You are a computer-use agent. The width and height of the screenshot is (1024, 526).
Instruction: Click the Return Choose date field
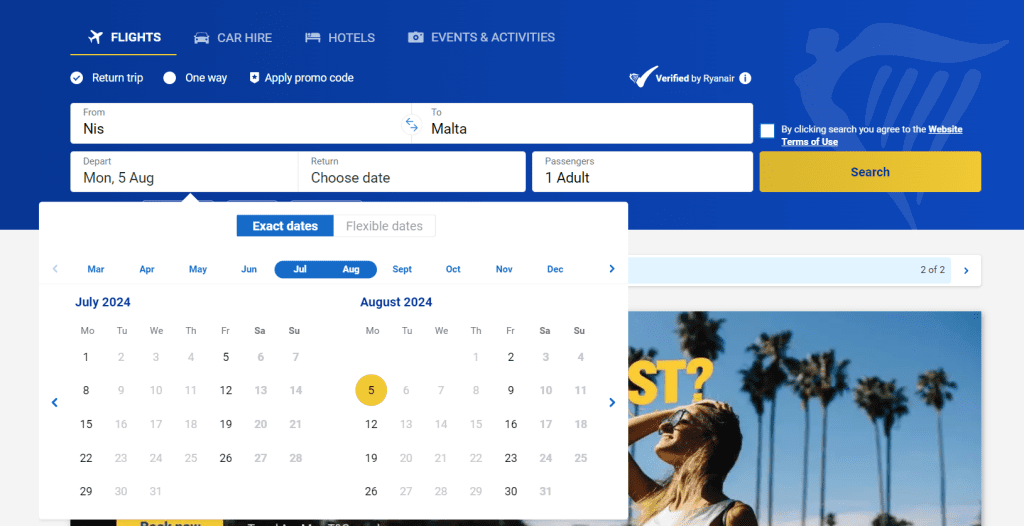point(411,172)
